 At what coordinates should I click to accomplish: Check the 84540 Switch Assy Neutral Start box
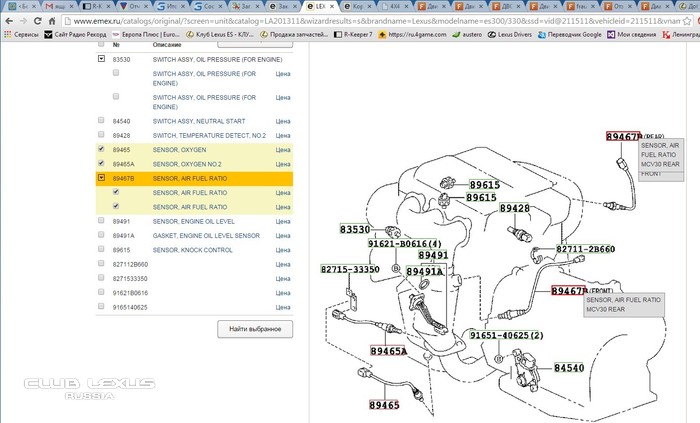tap(101, 120)
